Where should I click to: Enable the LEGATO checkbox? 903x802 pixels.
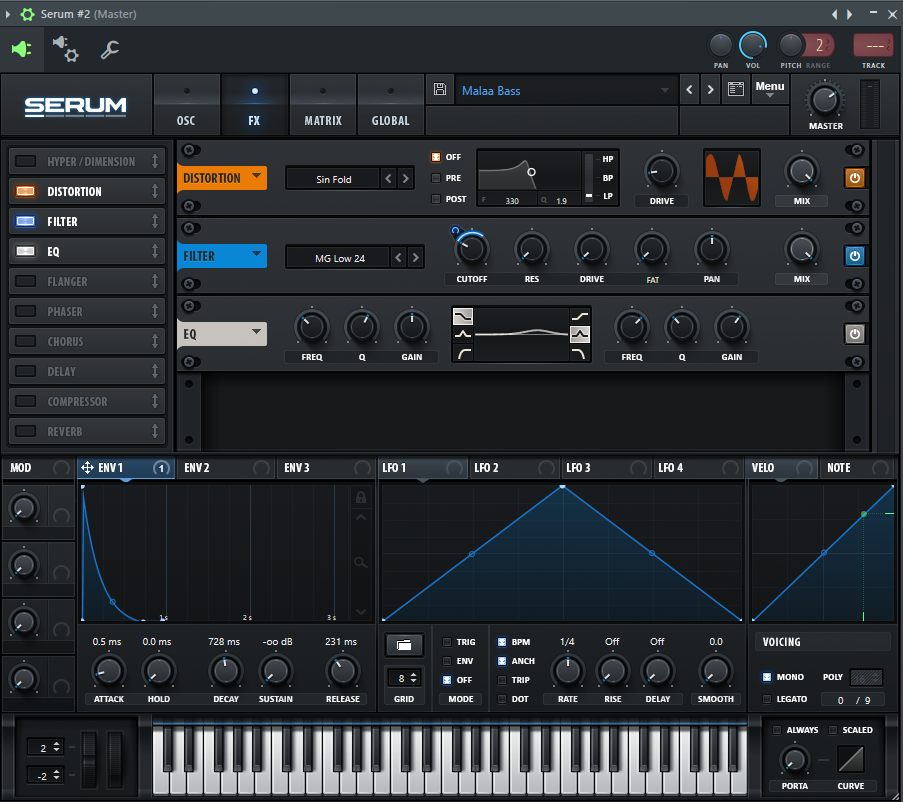(x=767, y=699)
